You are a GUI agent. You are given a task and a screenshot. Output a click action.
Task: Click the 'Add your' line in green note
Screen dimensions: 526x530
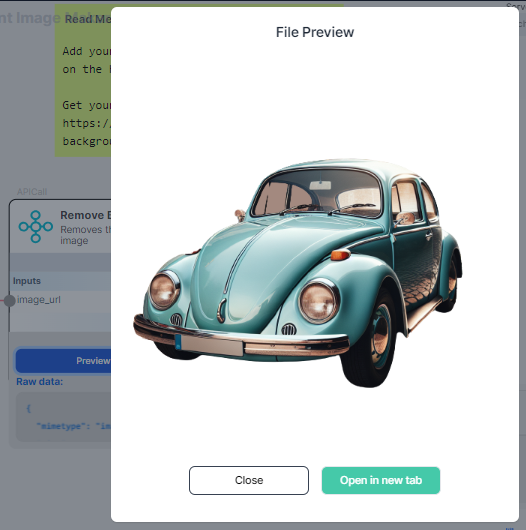87,51
